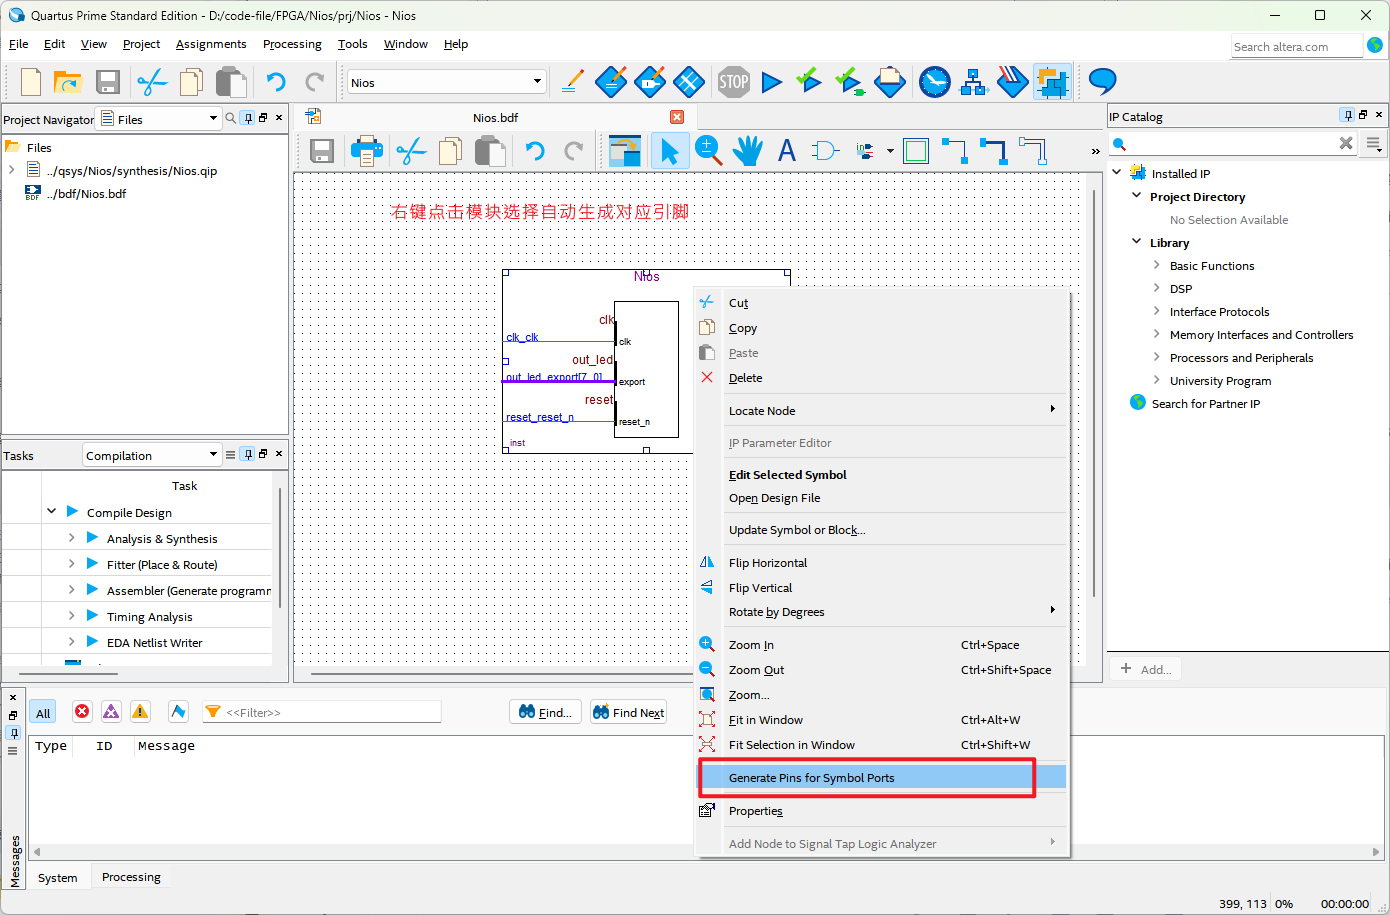The height and width of the screenshot is (915, 1390).
Task: Open the Assignment Editor pencil-diamond icon
Action: pyautogui.click(x=611, y=82)
